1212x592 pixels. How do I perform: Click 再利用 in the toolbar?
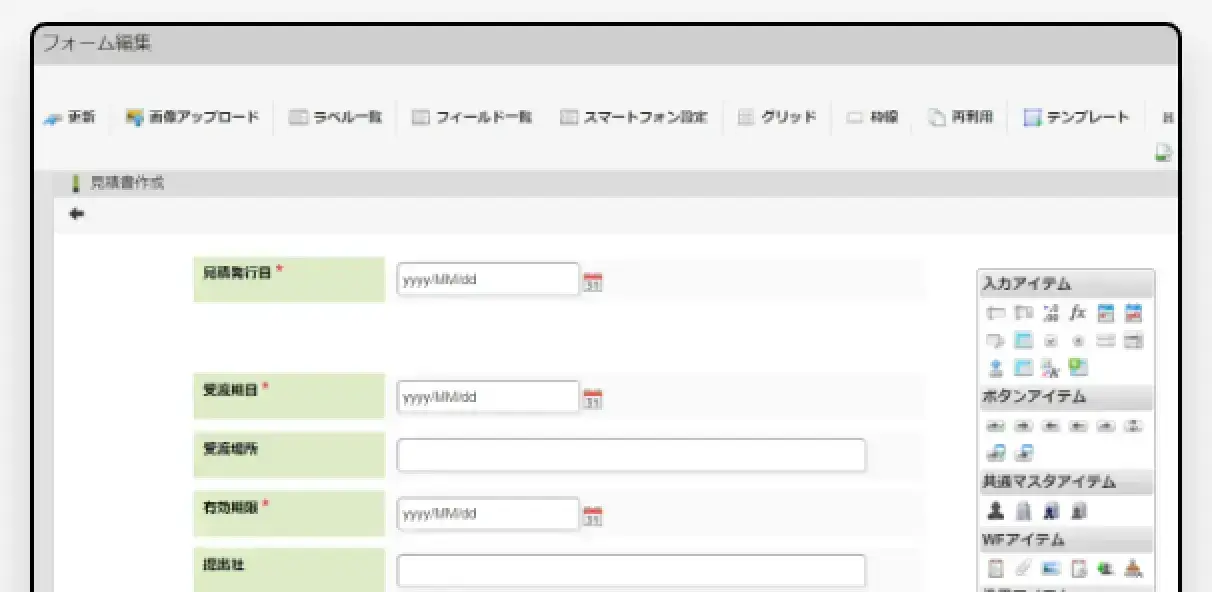click(959, 117)
